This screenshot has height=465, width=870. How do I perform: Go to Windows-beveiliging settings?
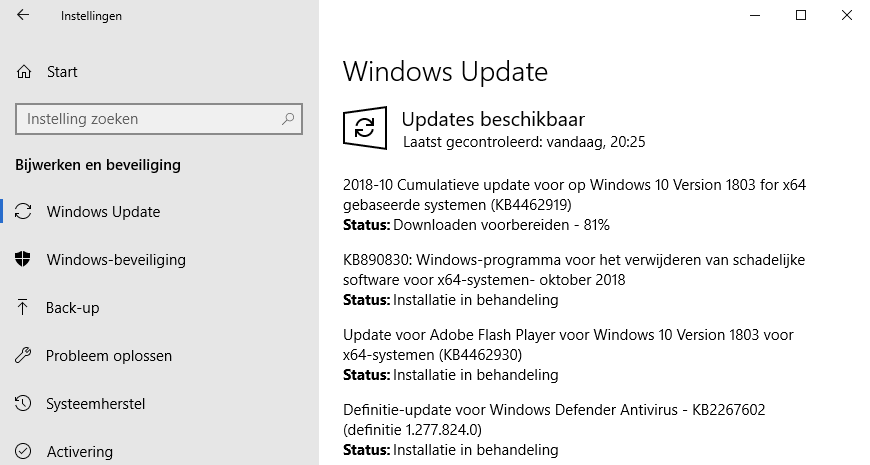point(116,260)
